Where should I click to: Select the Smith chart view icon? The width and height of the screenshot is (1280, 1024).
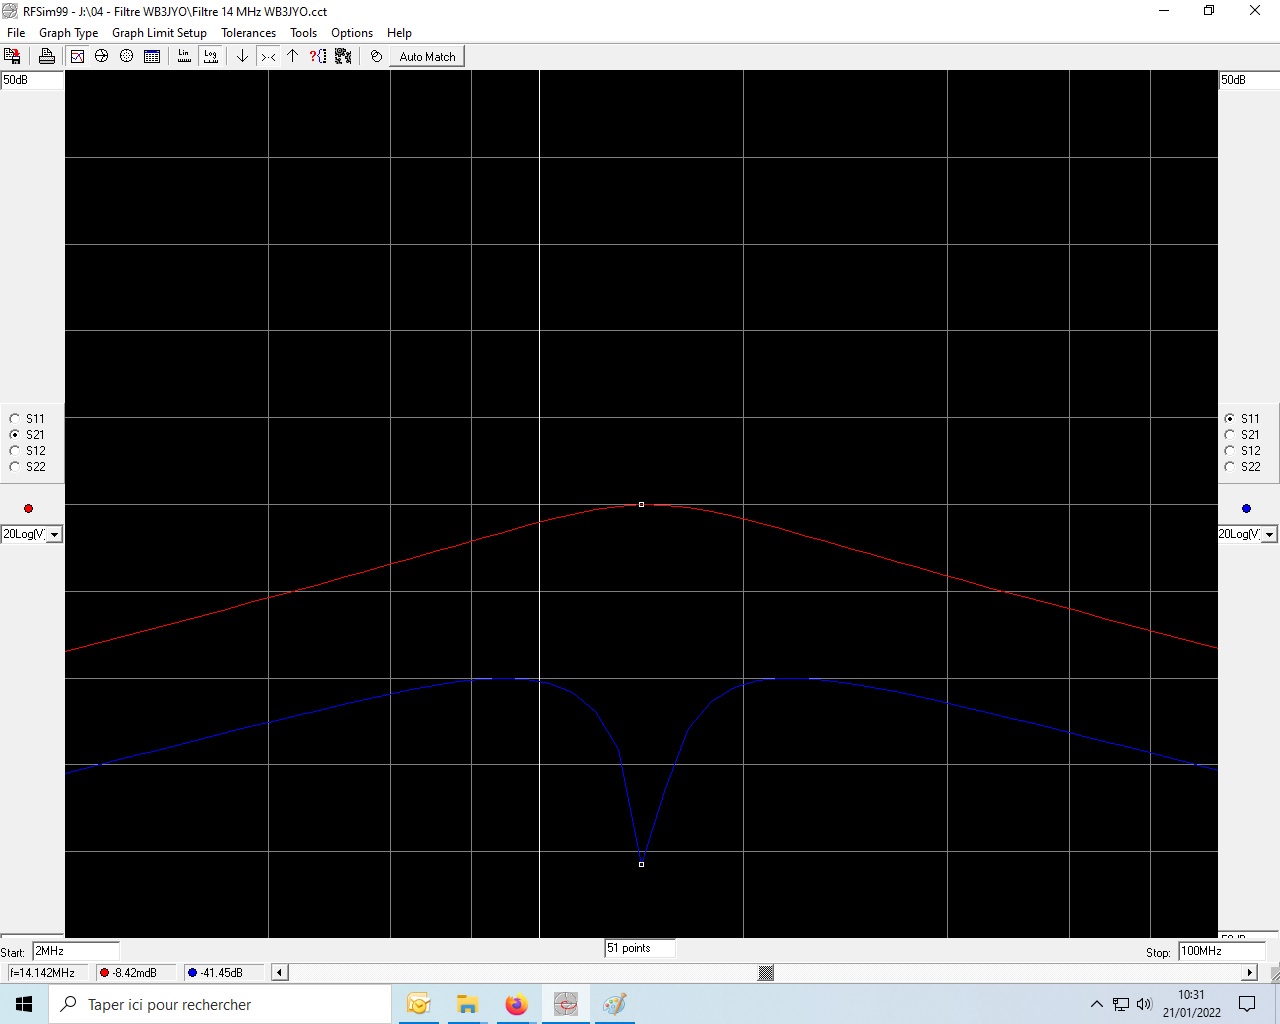101,56
